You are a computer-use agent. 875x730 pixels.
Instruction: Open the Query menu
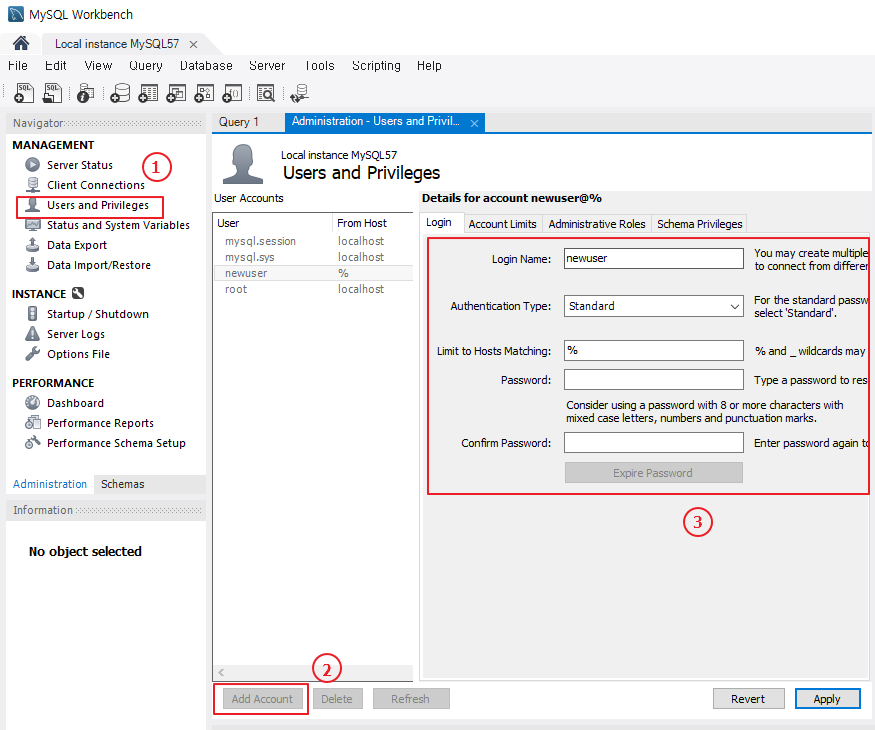[146, 66]
